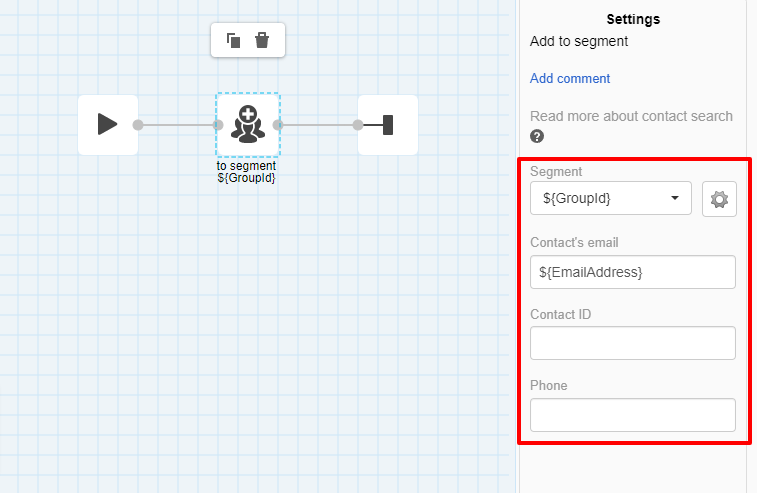
Task: Click the duplicate block icon
Action: pyautogui.click(x=234, y=40)
